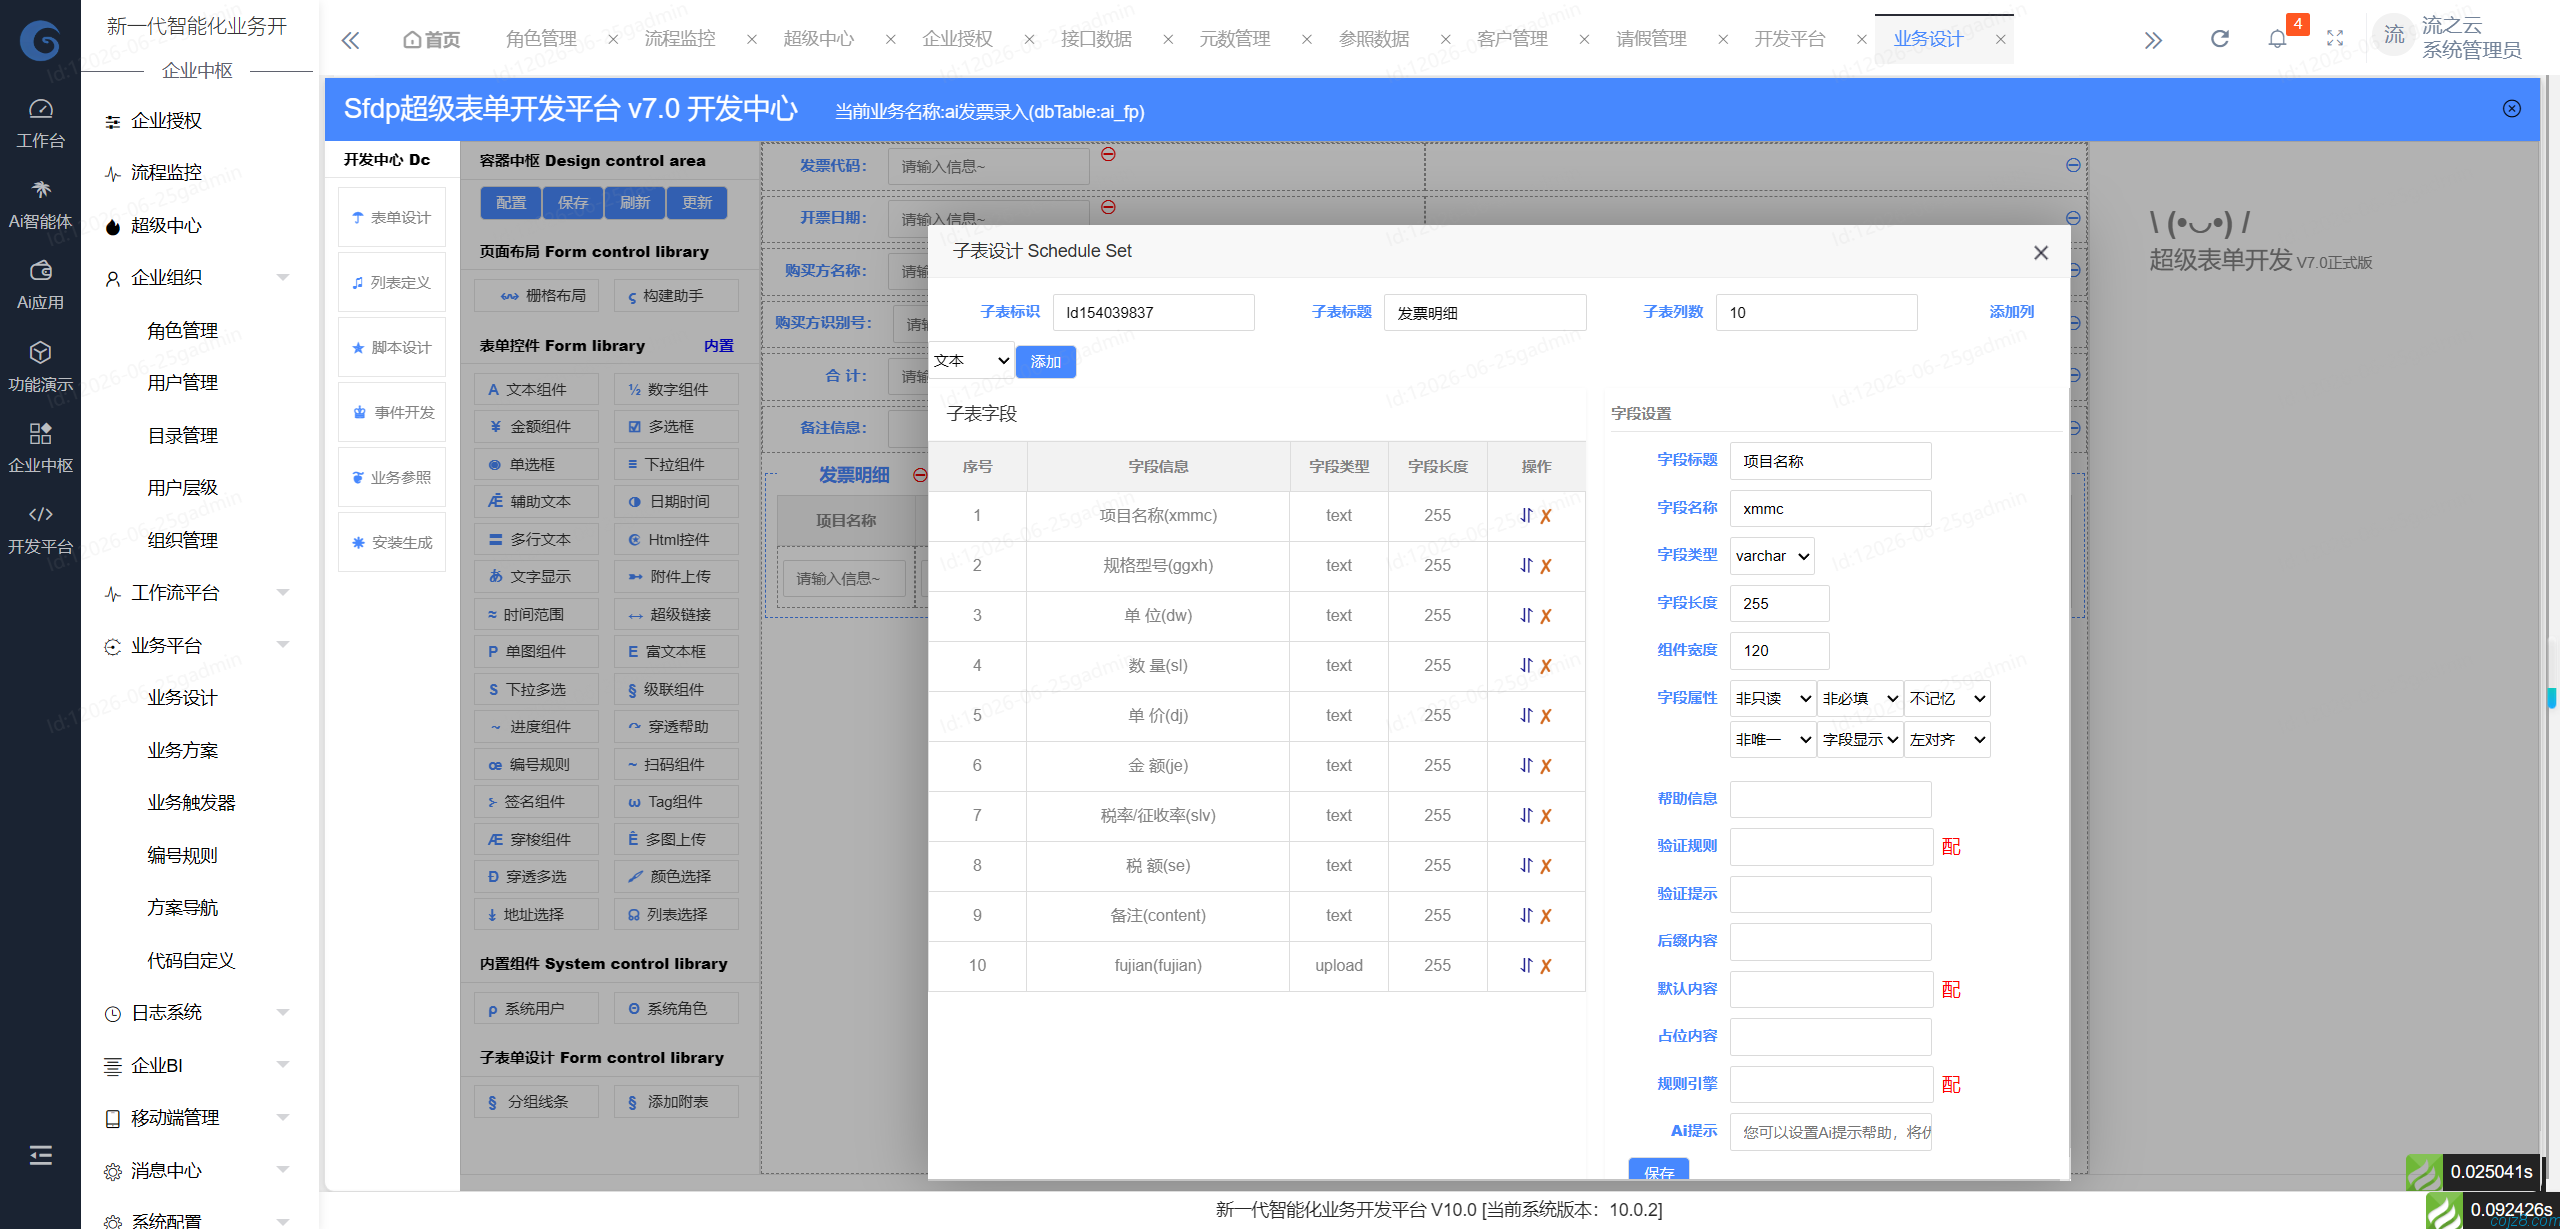Click the 栅格布局 layout control
The image size is (2560, 1229).
coord(537,296)
